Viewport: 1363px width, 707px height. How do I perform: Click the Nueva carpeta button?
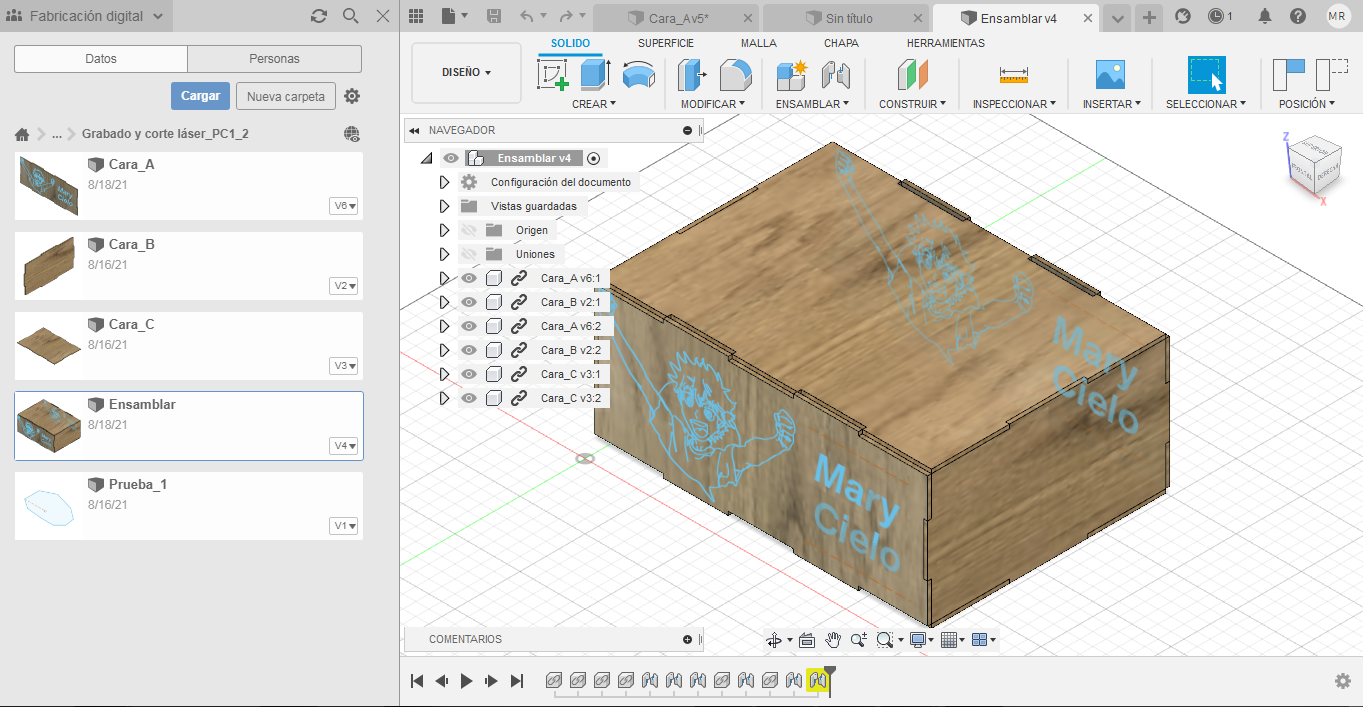[x=285, y=97]
